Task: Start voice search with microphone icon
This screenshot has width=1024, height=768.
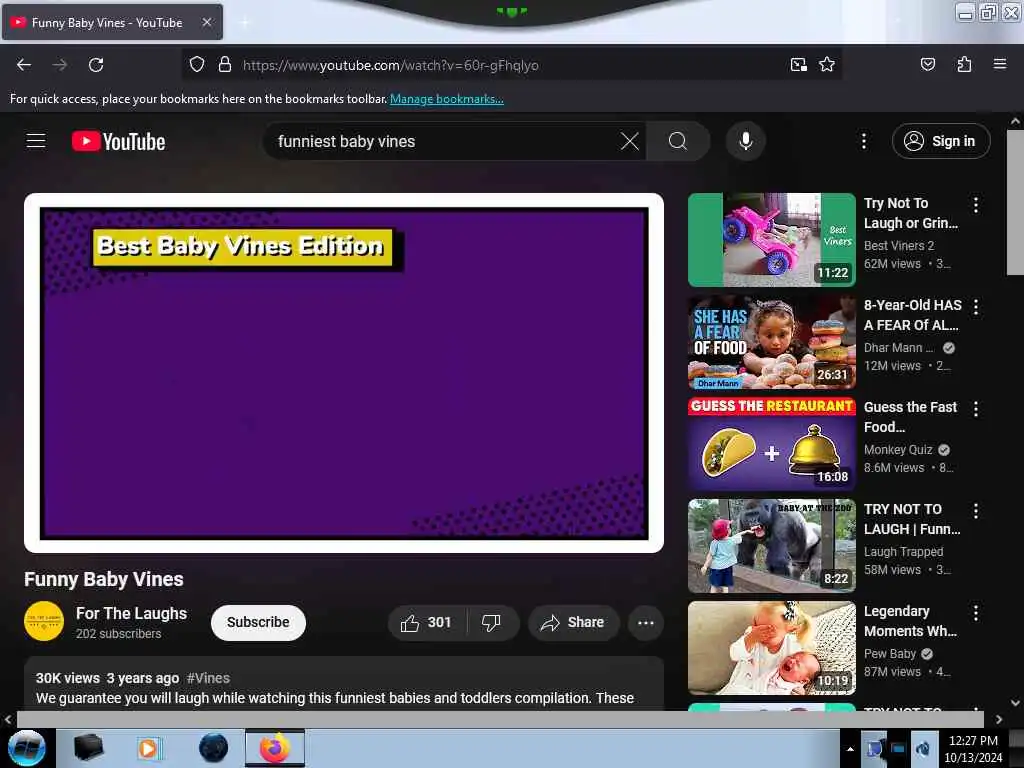Action: 745,141
